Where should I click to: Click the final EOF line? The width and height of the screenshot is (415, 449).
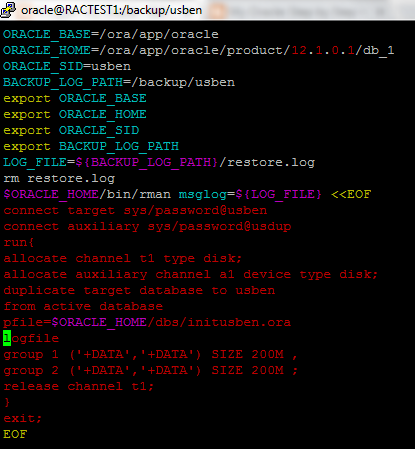tap(15, 434)
